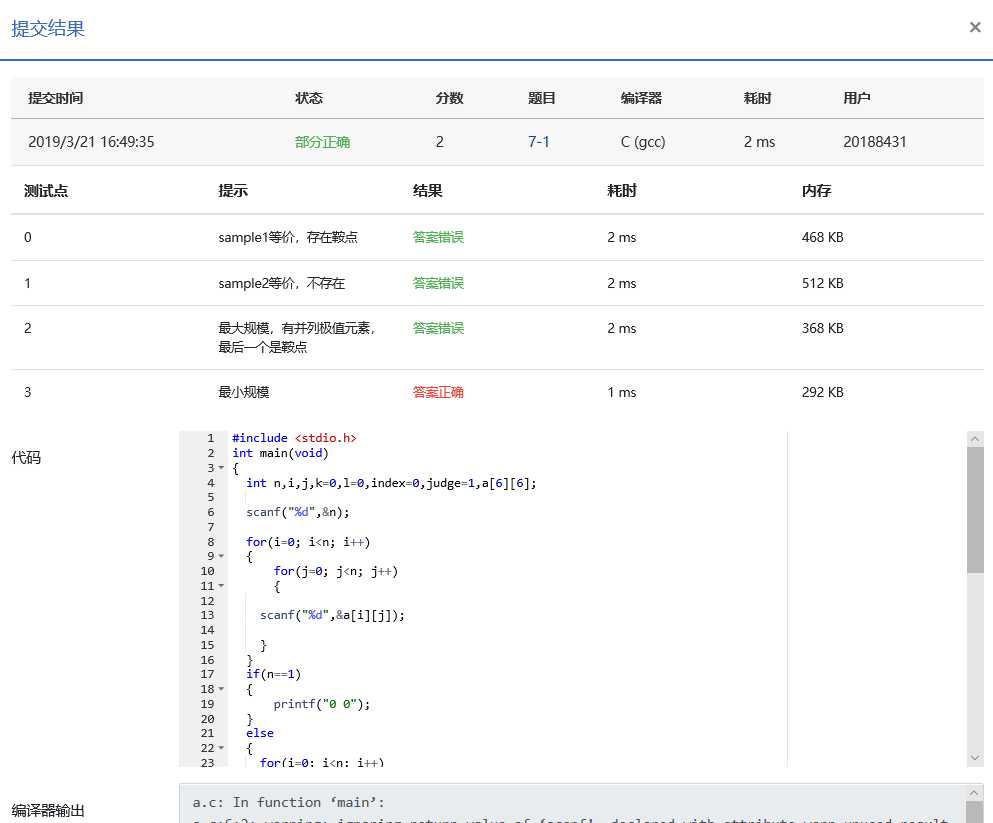The height and width of the screenshot is (823, 993).
Task: Click user ID 20188431
Action: [x=875, y=142]
